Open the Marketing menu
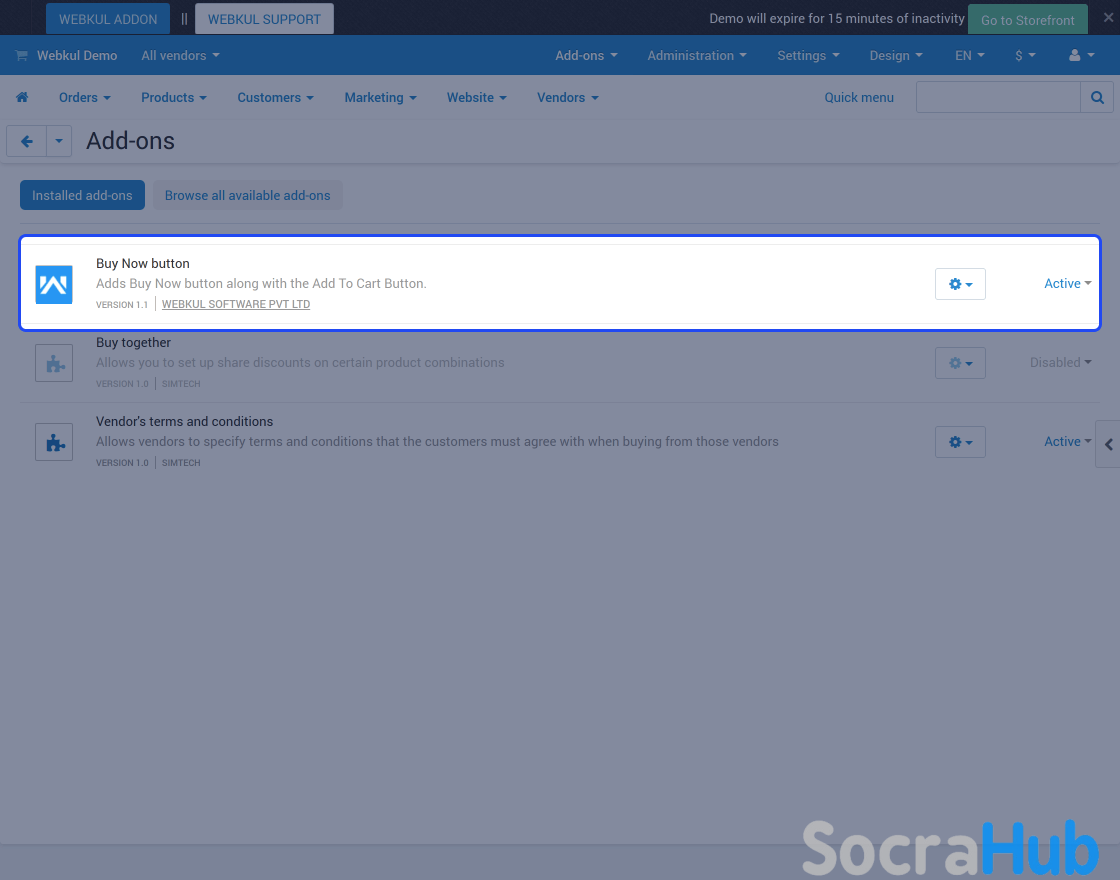Image resolution: width=1120 pixels, height=880 pixels. 381,97
